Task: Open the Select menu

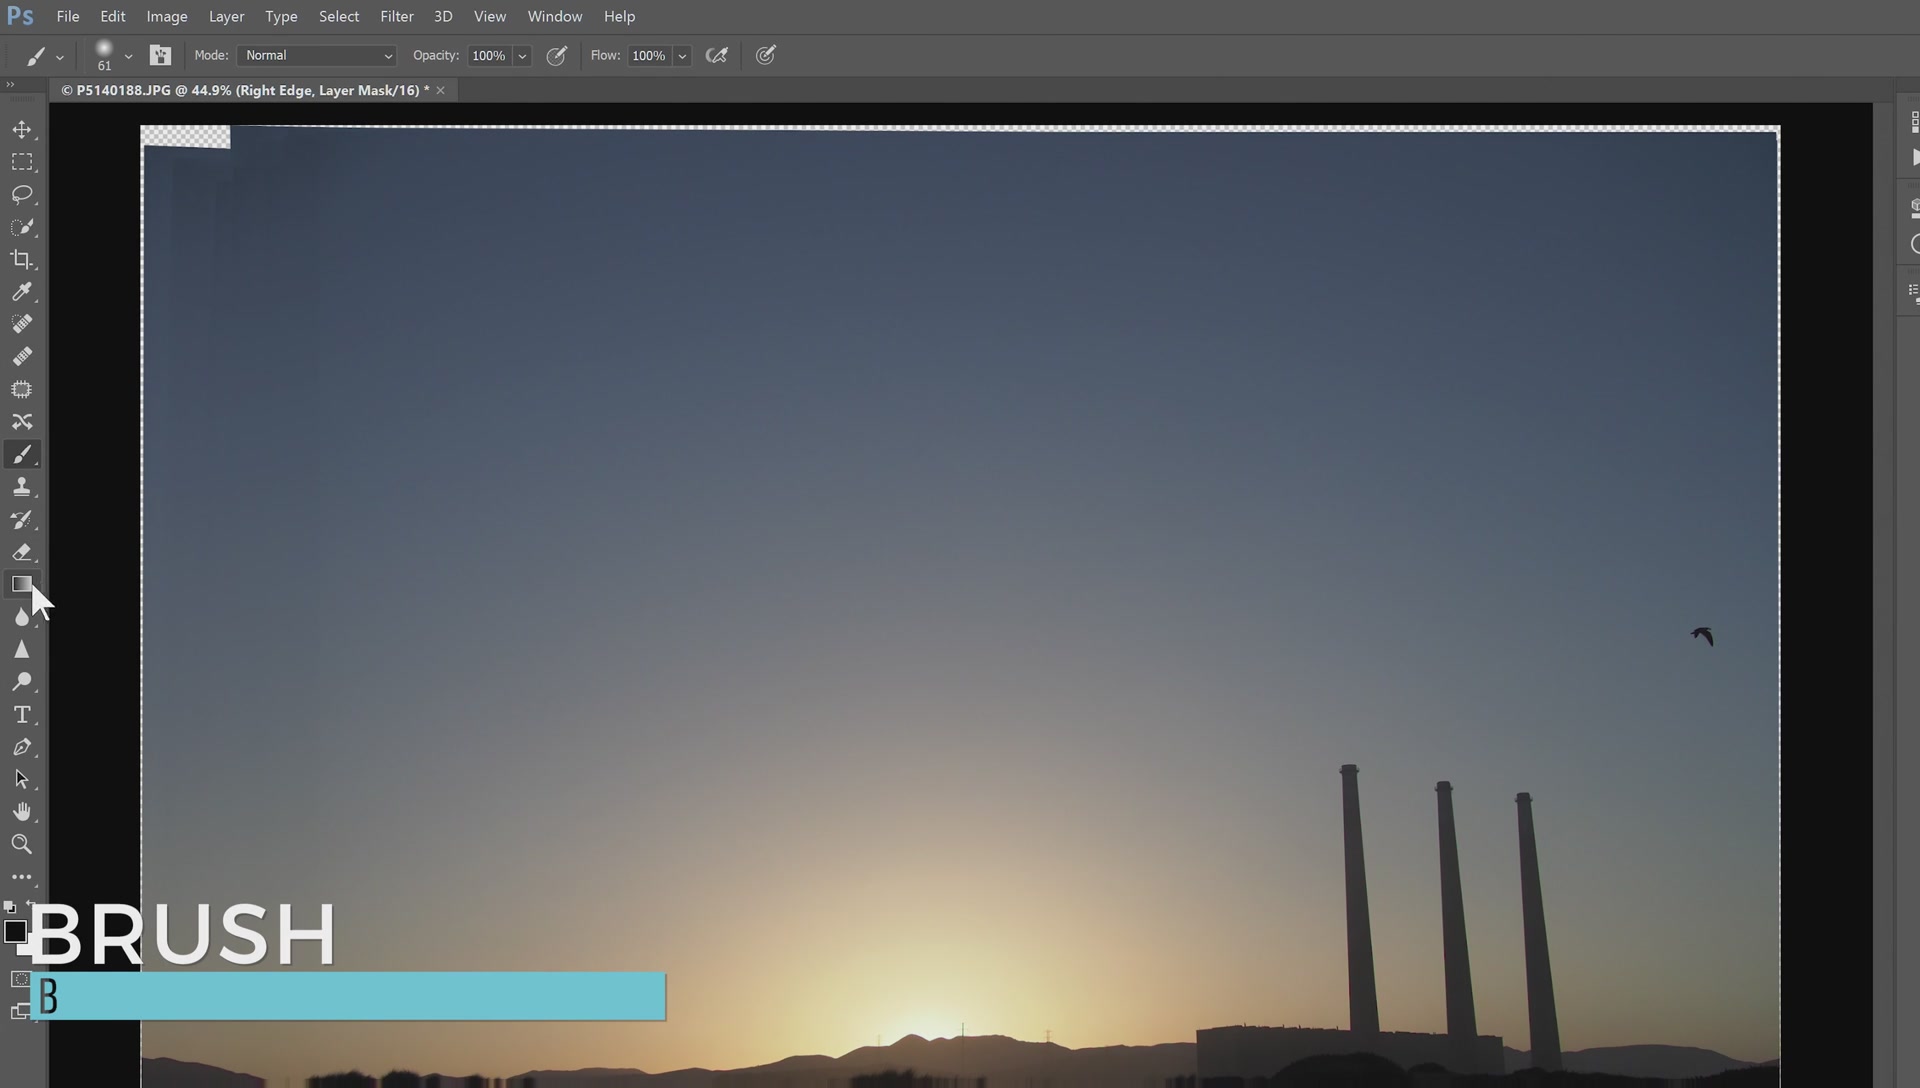Action: pos(338,16)
